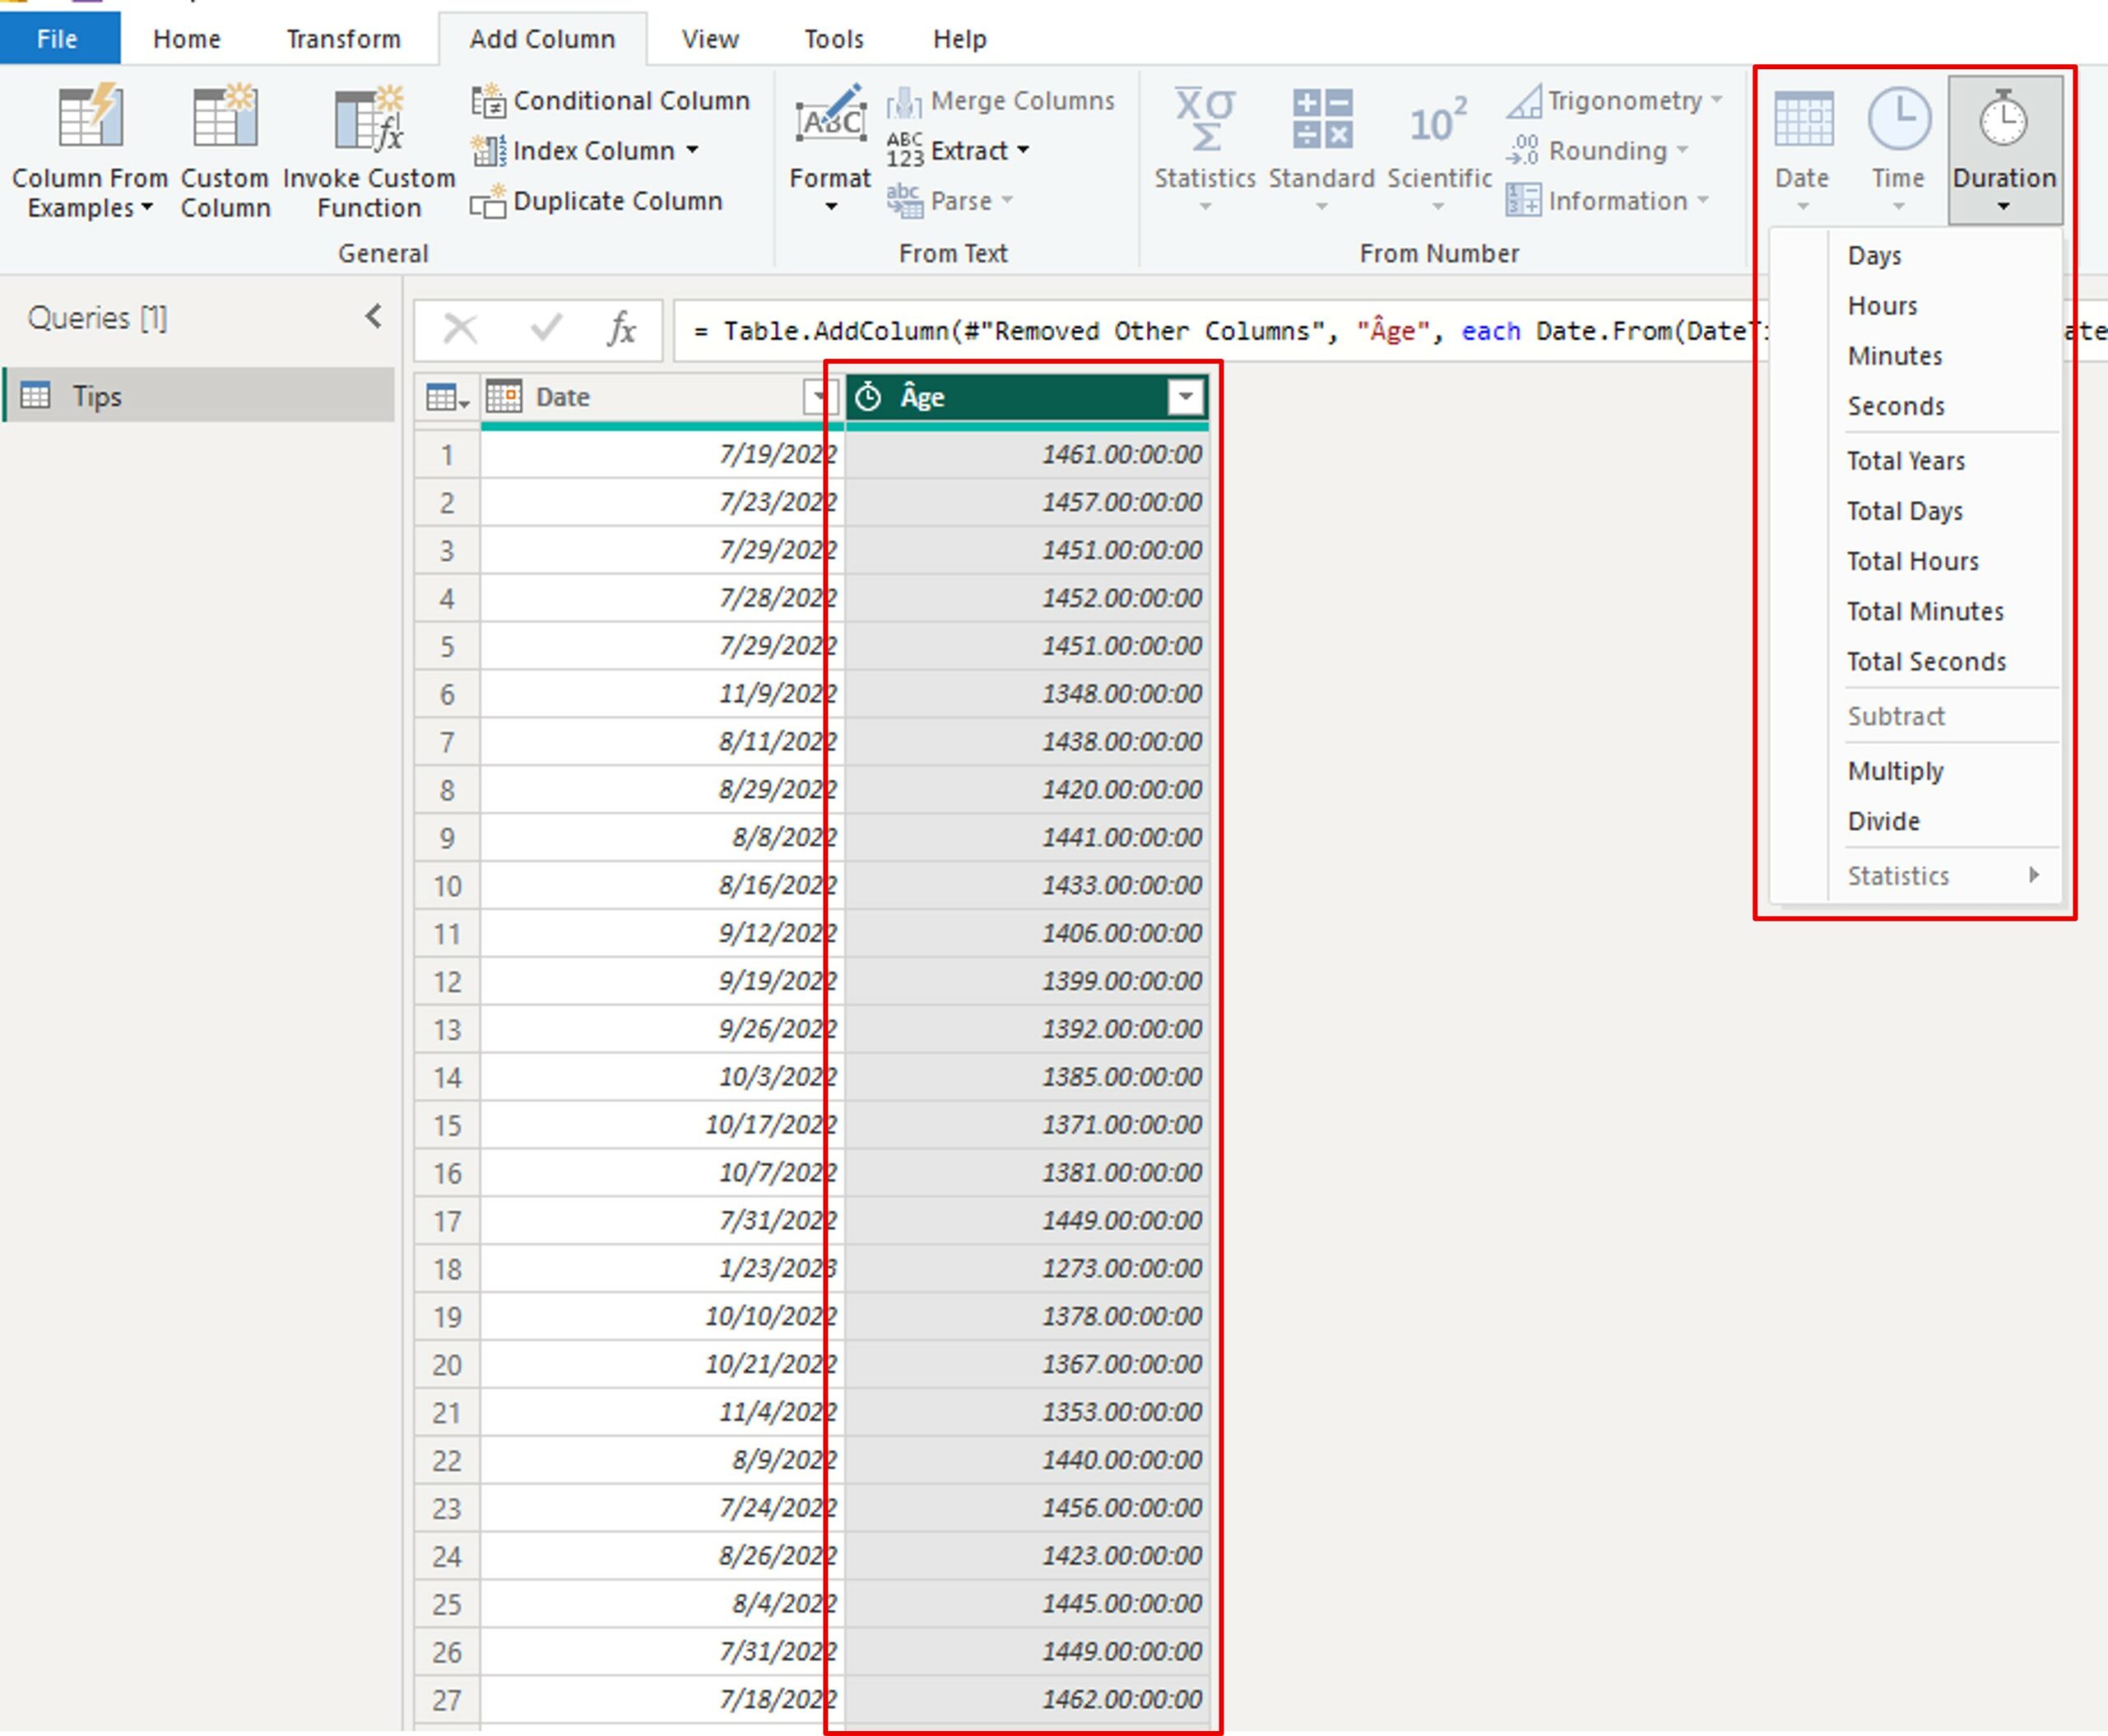Image resolution: width=2108 pixels, height=1736 pixels.
Task: Cancel formula edit with X icon
Action: [x=460, y=329]
